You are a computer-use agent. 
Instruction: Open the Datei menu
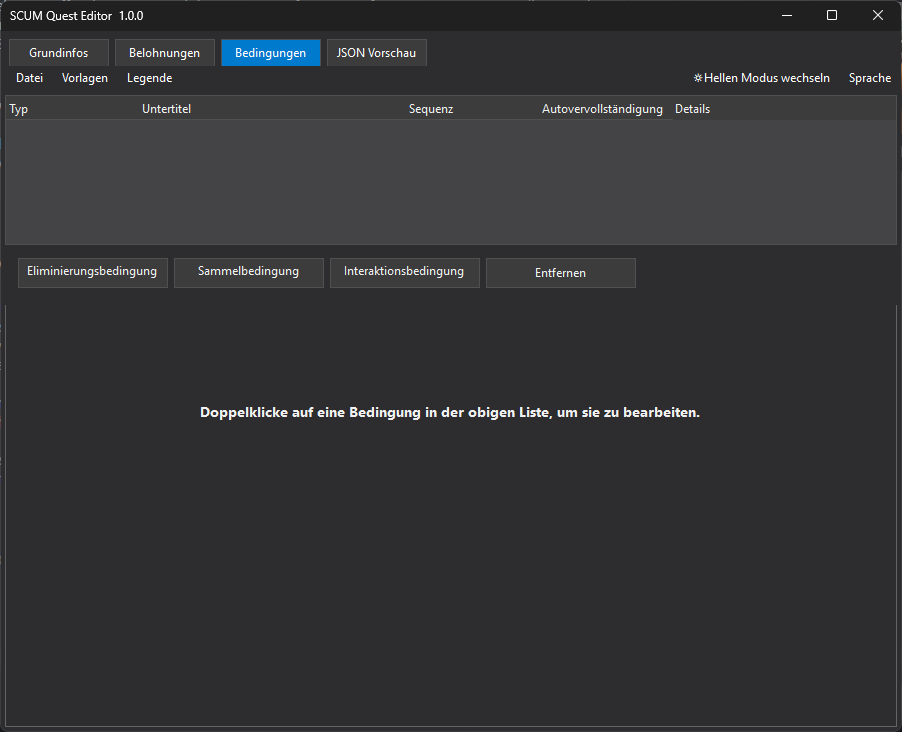29,78
